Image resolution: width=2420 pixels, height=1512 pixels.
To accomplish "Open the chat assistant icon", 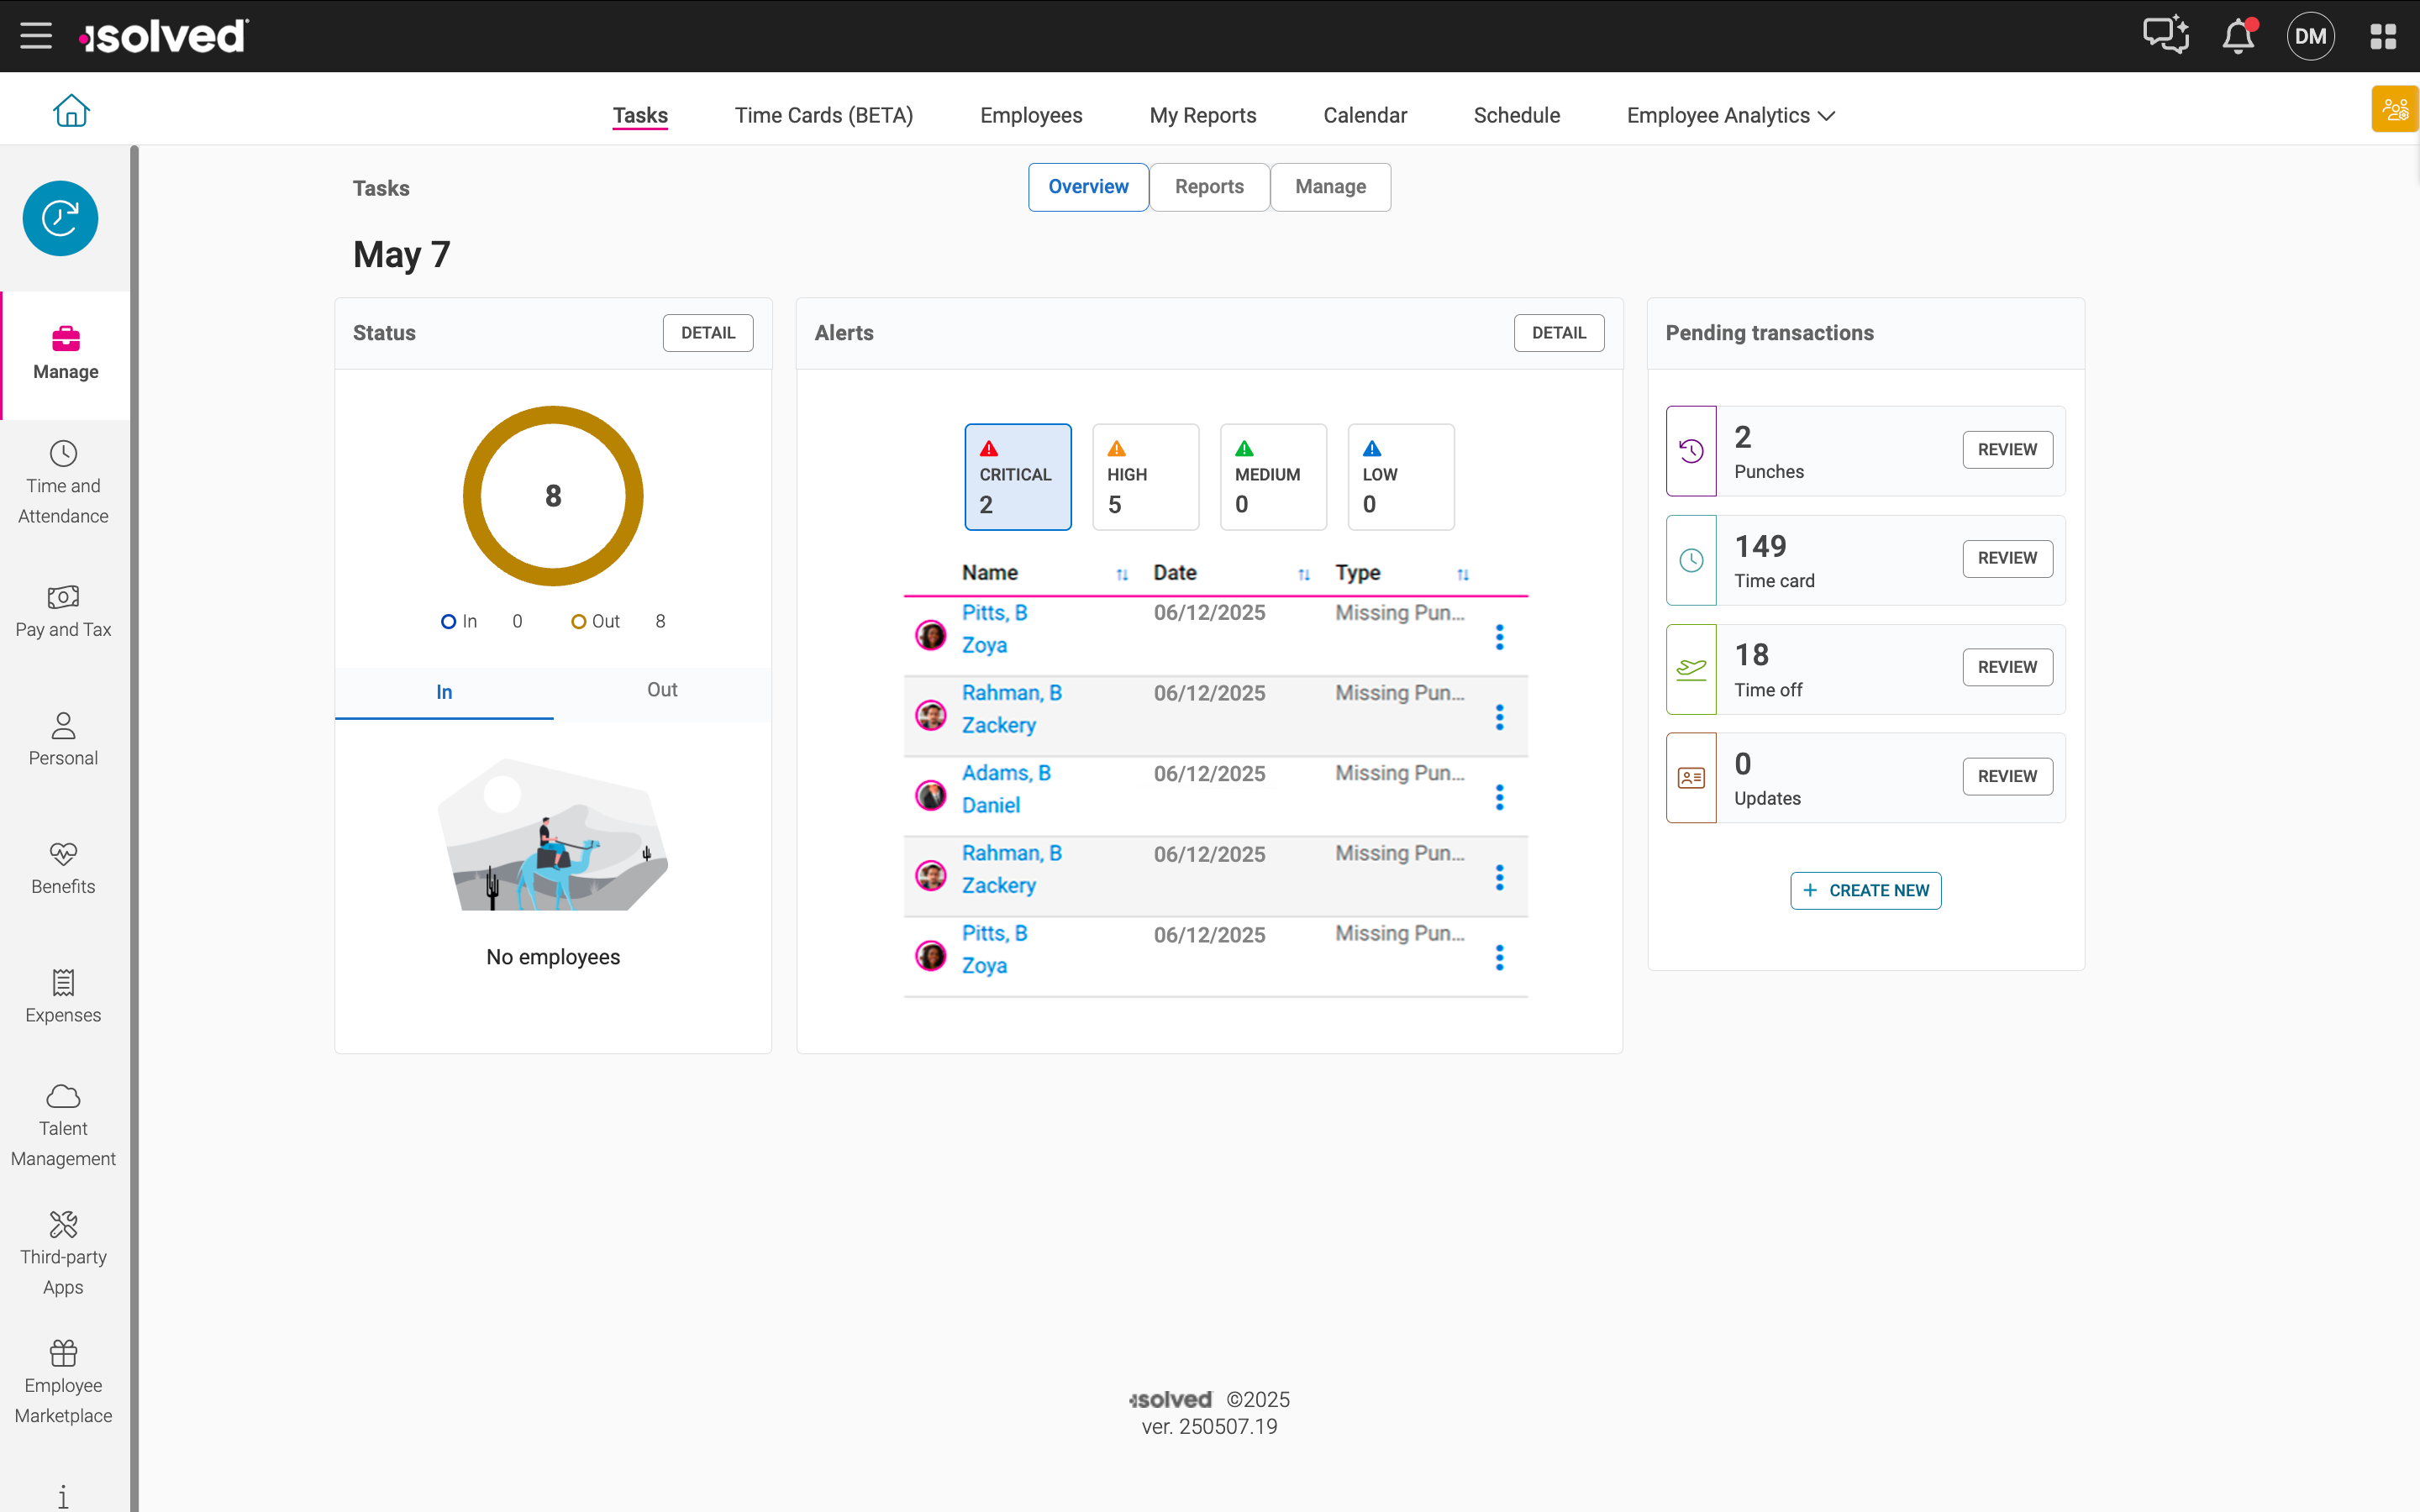I will pos(2165,36).
